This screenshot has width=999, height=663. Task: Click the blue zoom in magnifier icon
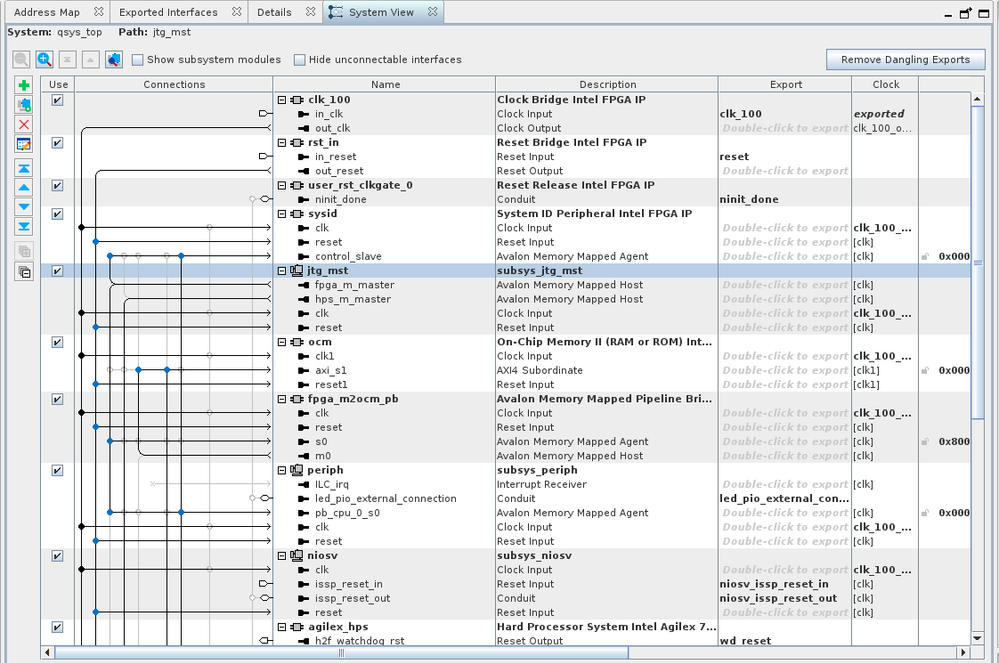tap(45, 60)
